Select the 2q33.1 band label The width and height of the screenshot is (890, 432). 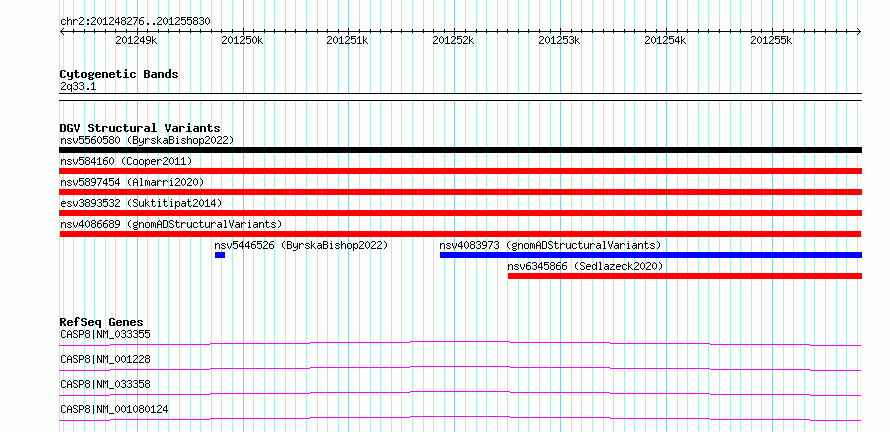77,86
